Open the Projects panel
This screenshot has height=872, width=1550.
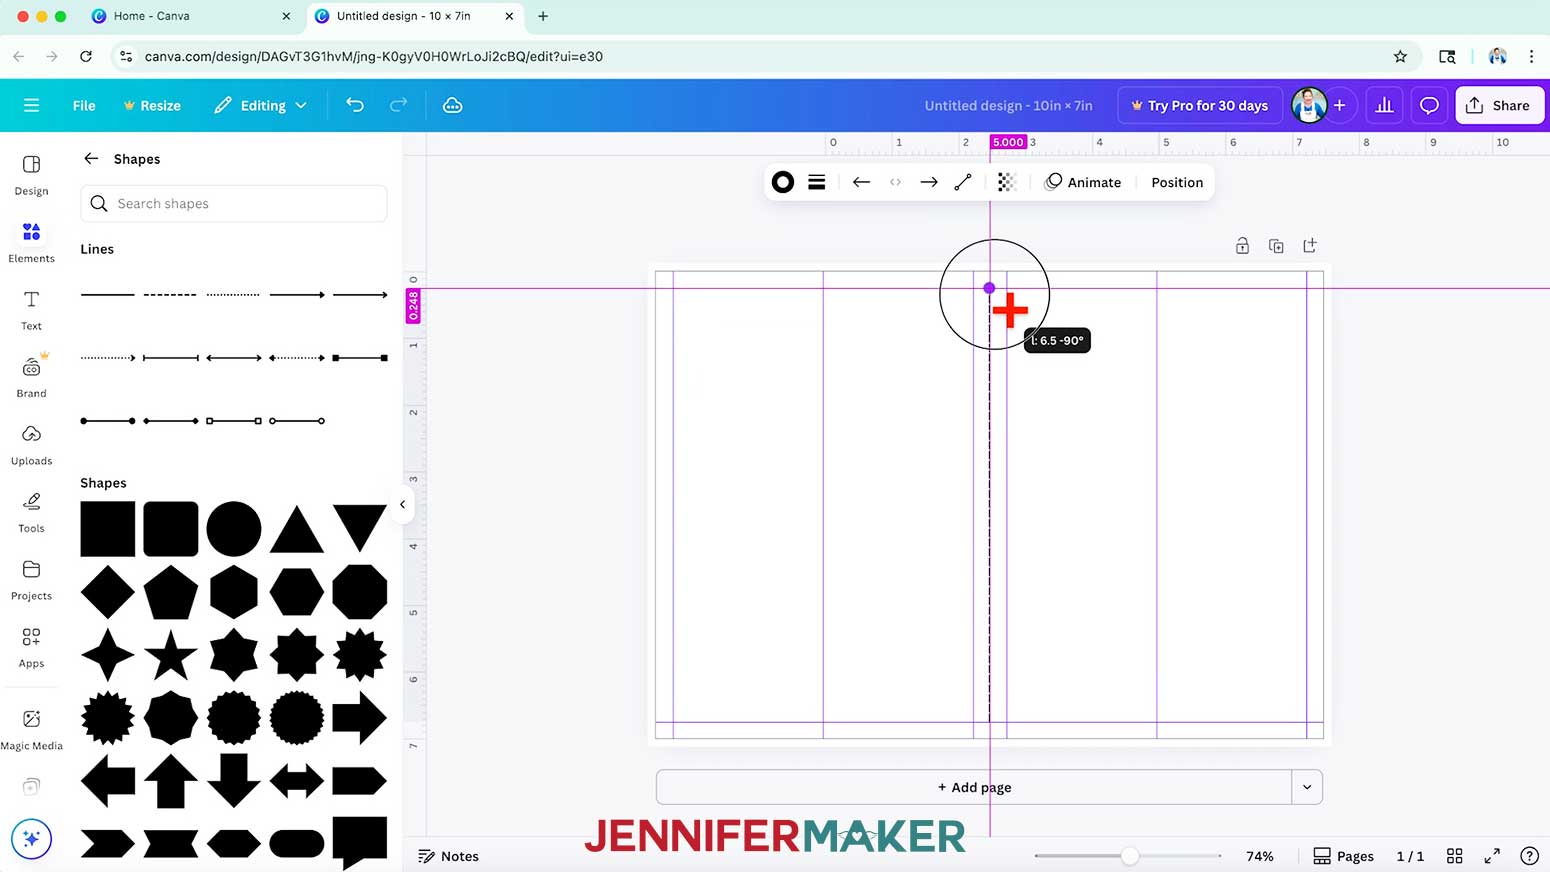click(x=31, y=580)
